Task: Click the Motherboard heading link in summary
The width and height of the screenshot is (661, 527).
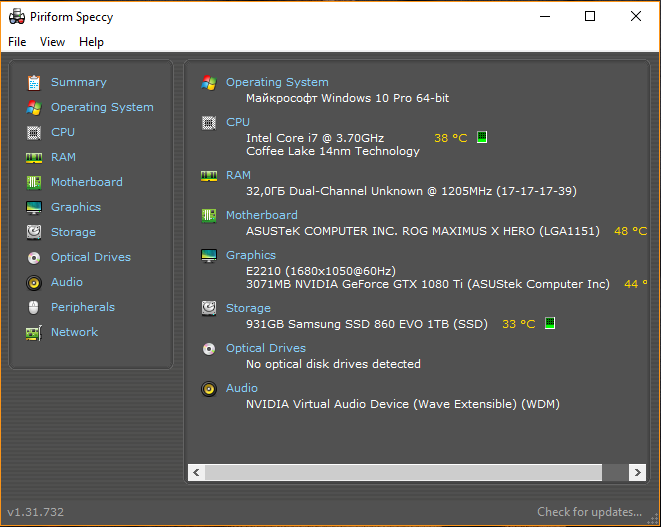Action: 262,215
